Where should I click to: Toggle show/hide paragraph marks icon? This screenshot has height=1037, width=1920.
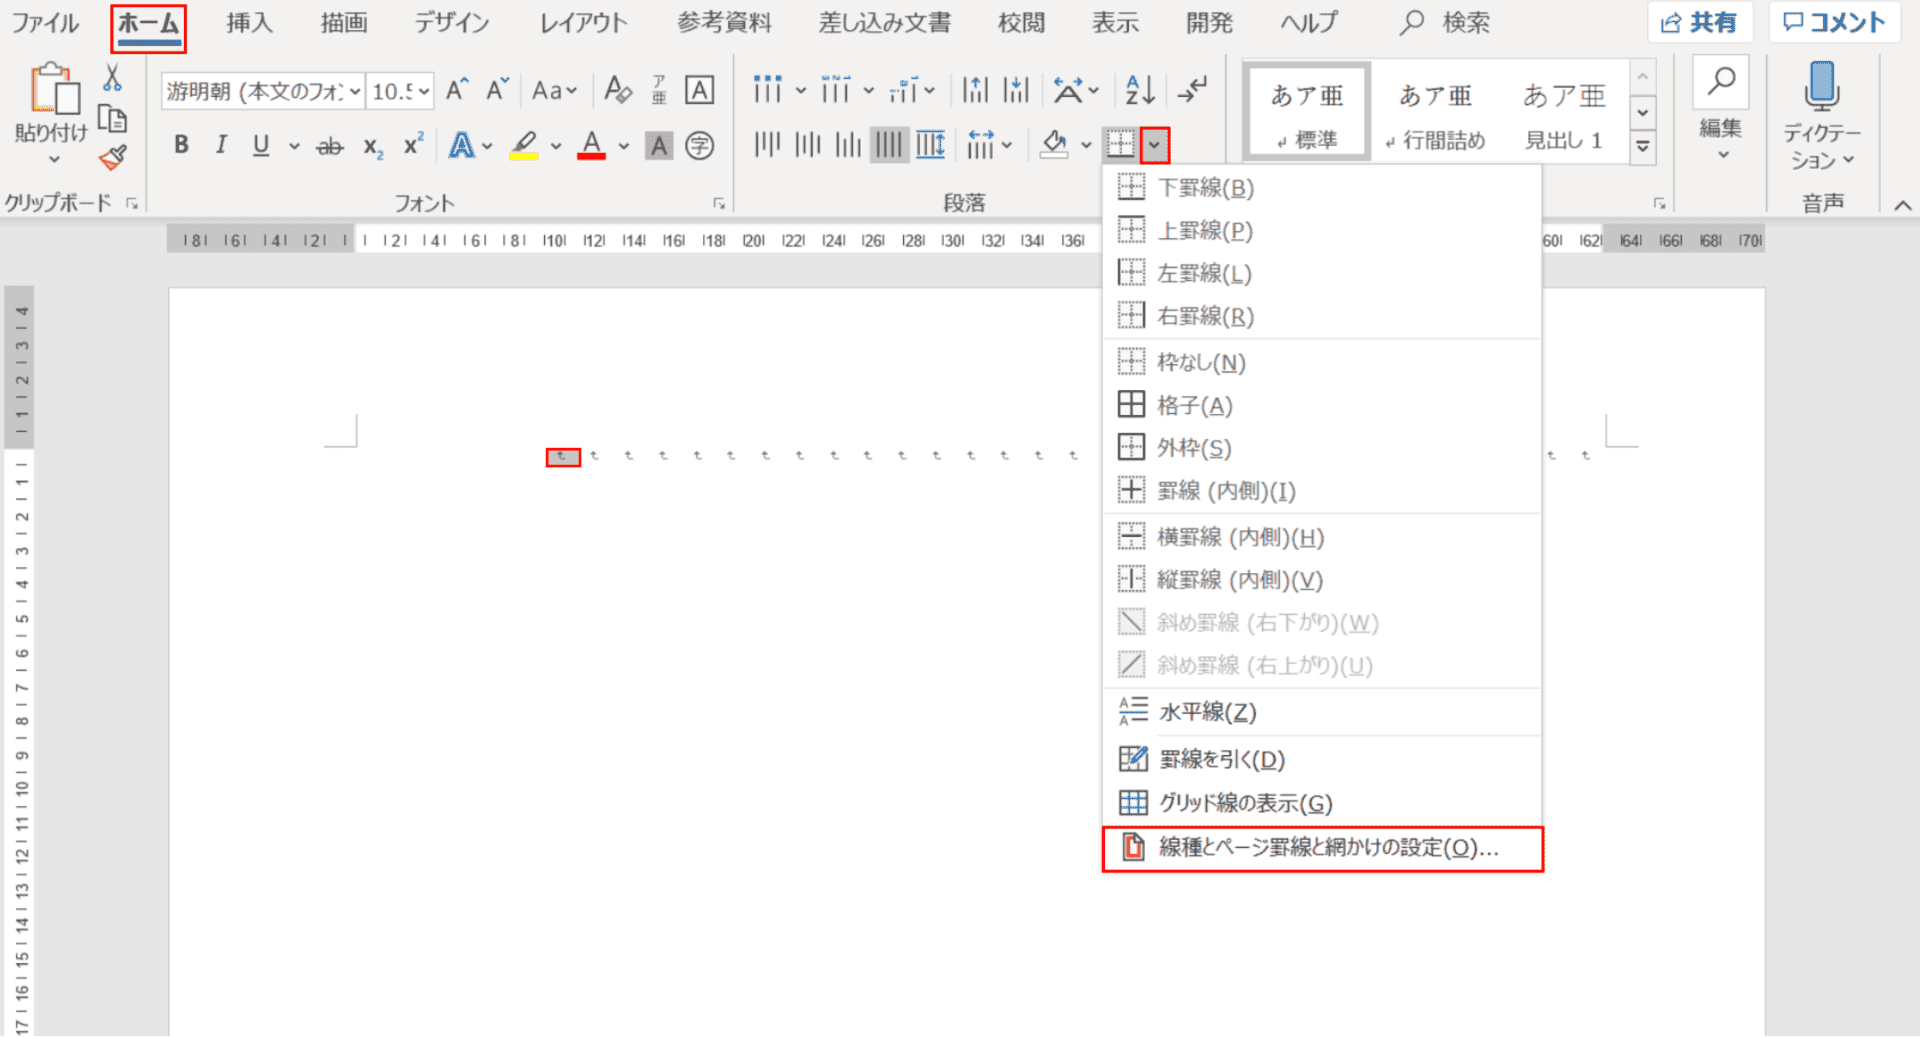click(x=1193, y=90)
